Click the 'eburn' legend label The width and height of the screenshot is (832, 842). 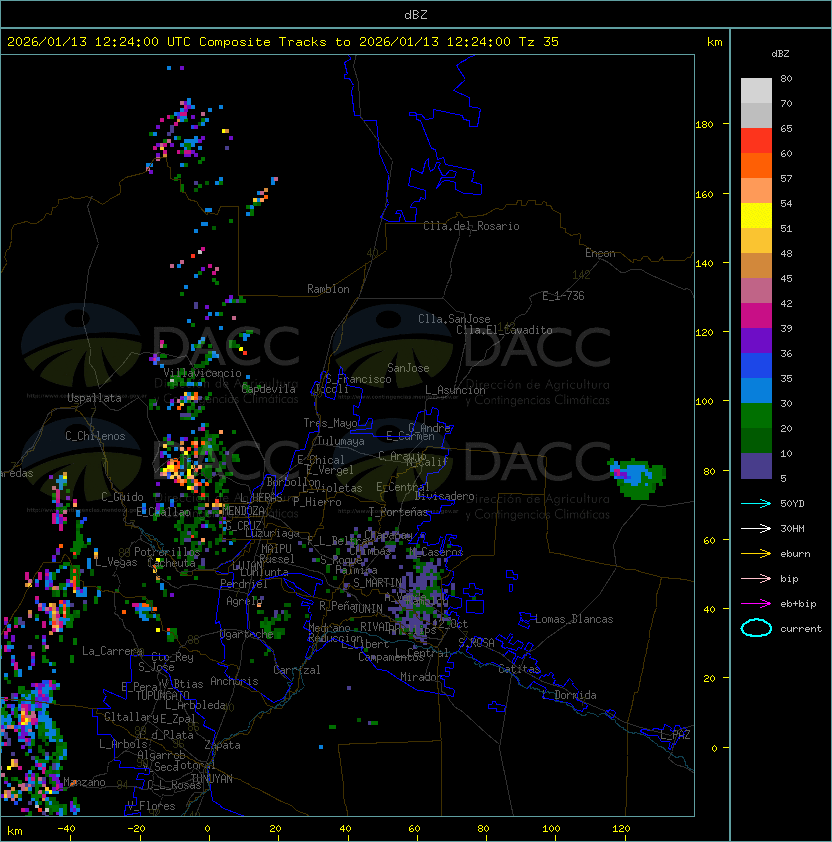[x=795, y=554]
